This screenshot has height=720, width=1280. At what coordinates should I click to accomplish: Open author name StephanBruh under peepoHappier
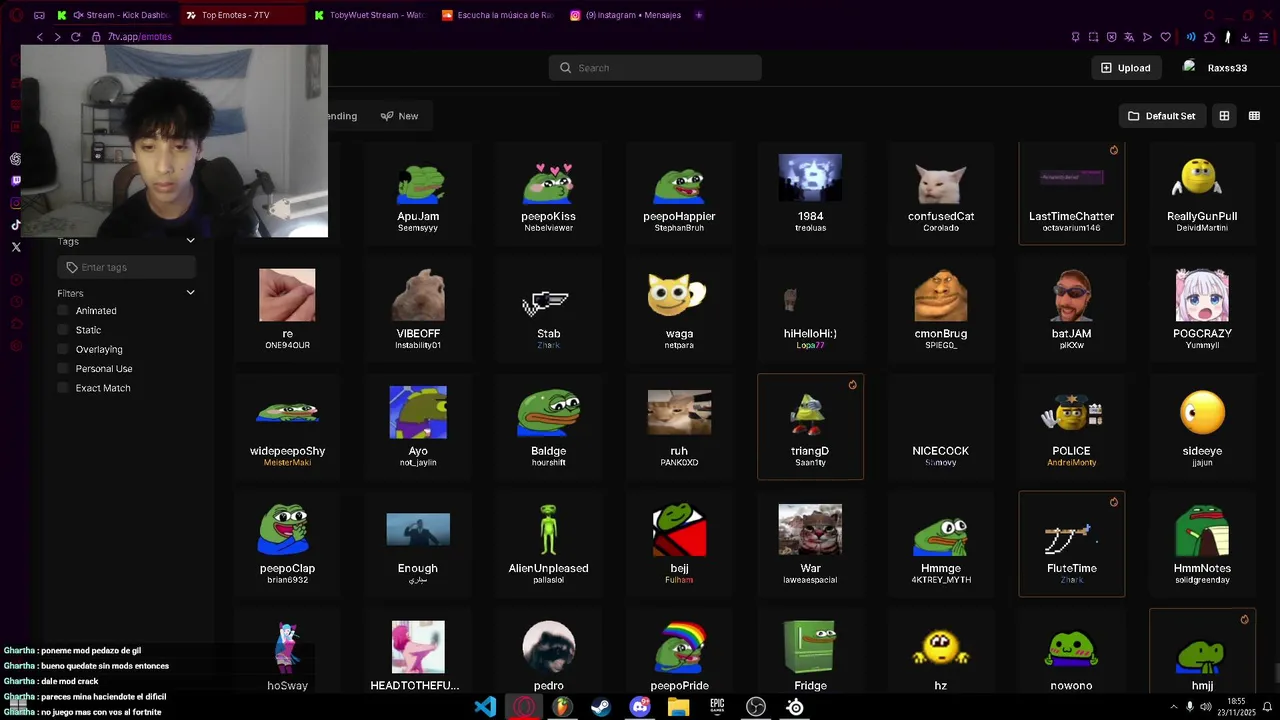(679, 228)
